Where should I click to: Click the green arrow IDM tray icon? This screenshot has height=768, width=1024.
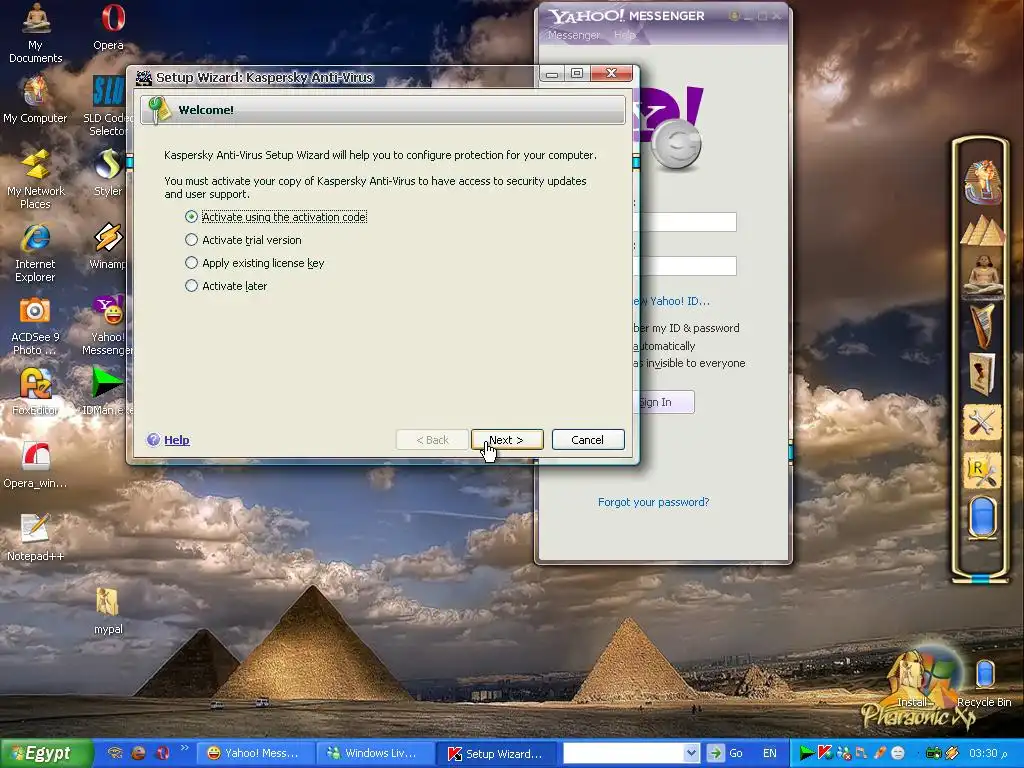coord(807,753)
